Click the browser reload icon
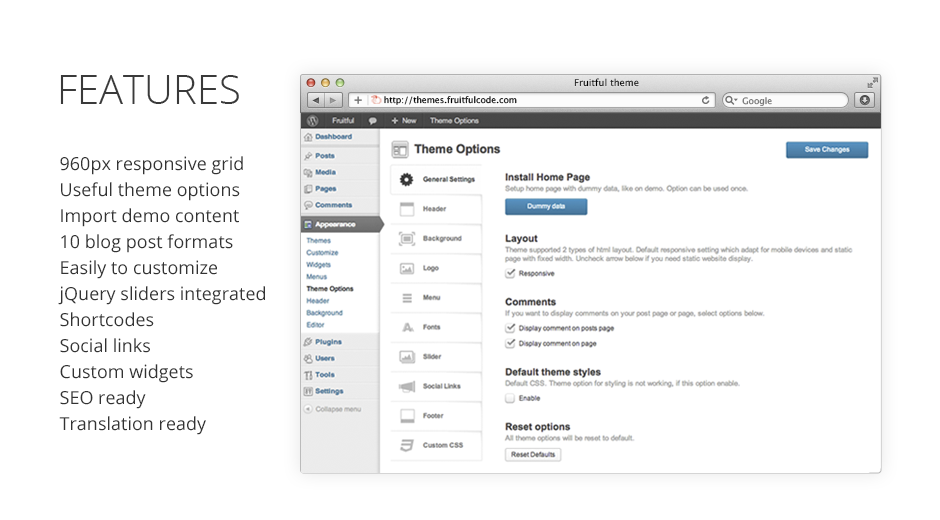The height and width of the screenshot is (520, 940). coord(706,100)
